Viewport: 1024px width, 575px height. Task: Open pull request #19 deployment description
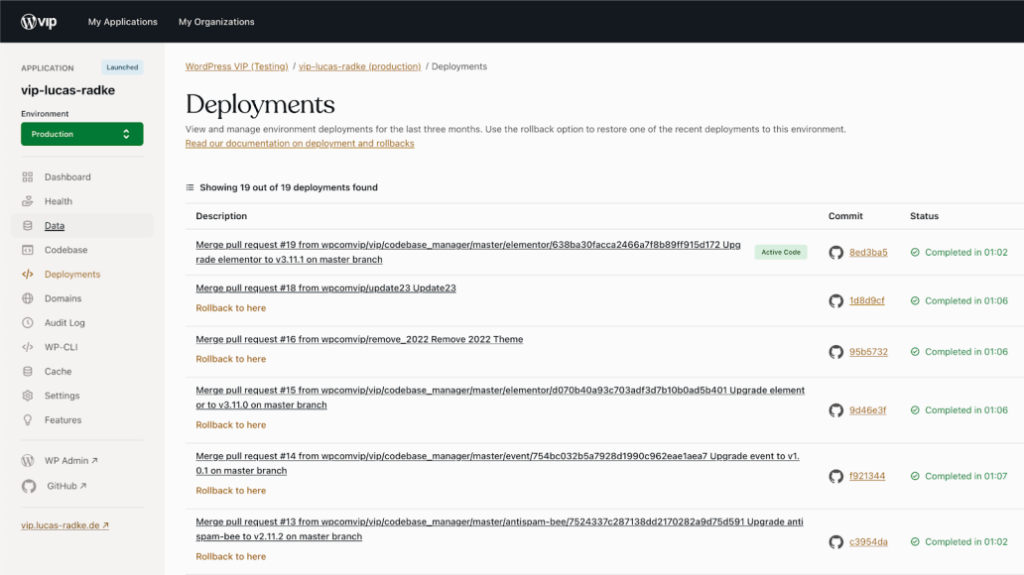point(468,252)
